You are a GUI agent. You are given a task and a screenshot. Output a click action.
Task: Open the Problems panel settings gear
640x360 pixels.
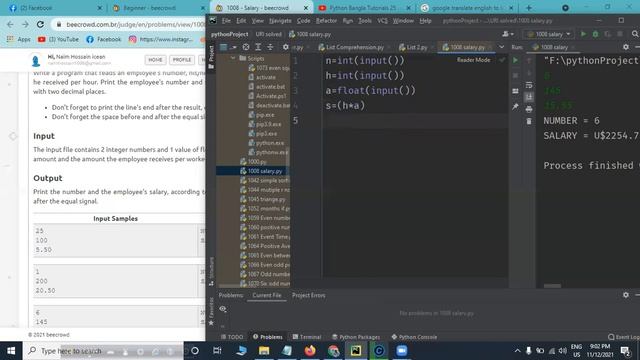tap(626, 295)
